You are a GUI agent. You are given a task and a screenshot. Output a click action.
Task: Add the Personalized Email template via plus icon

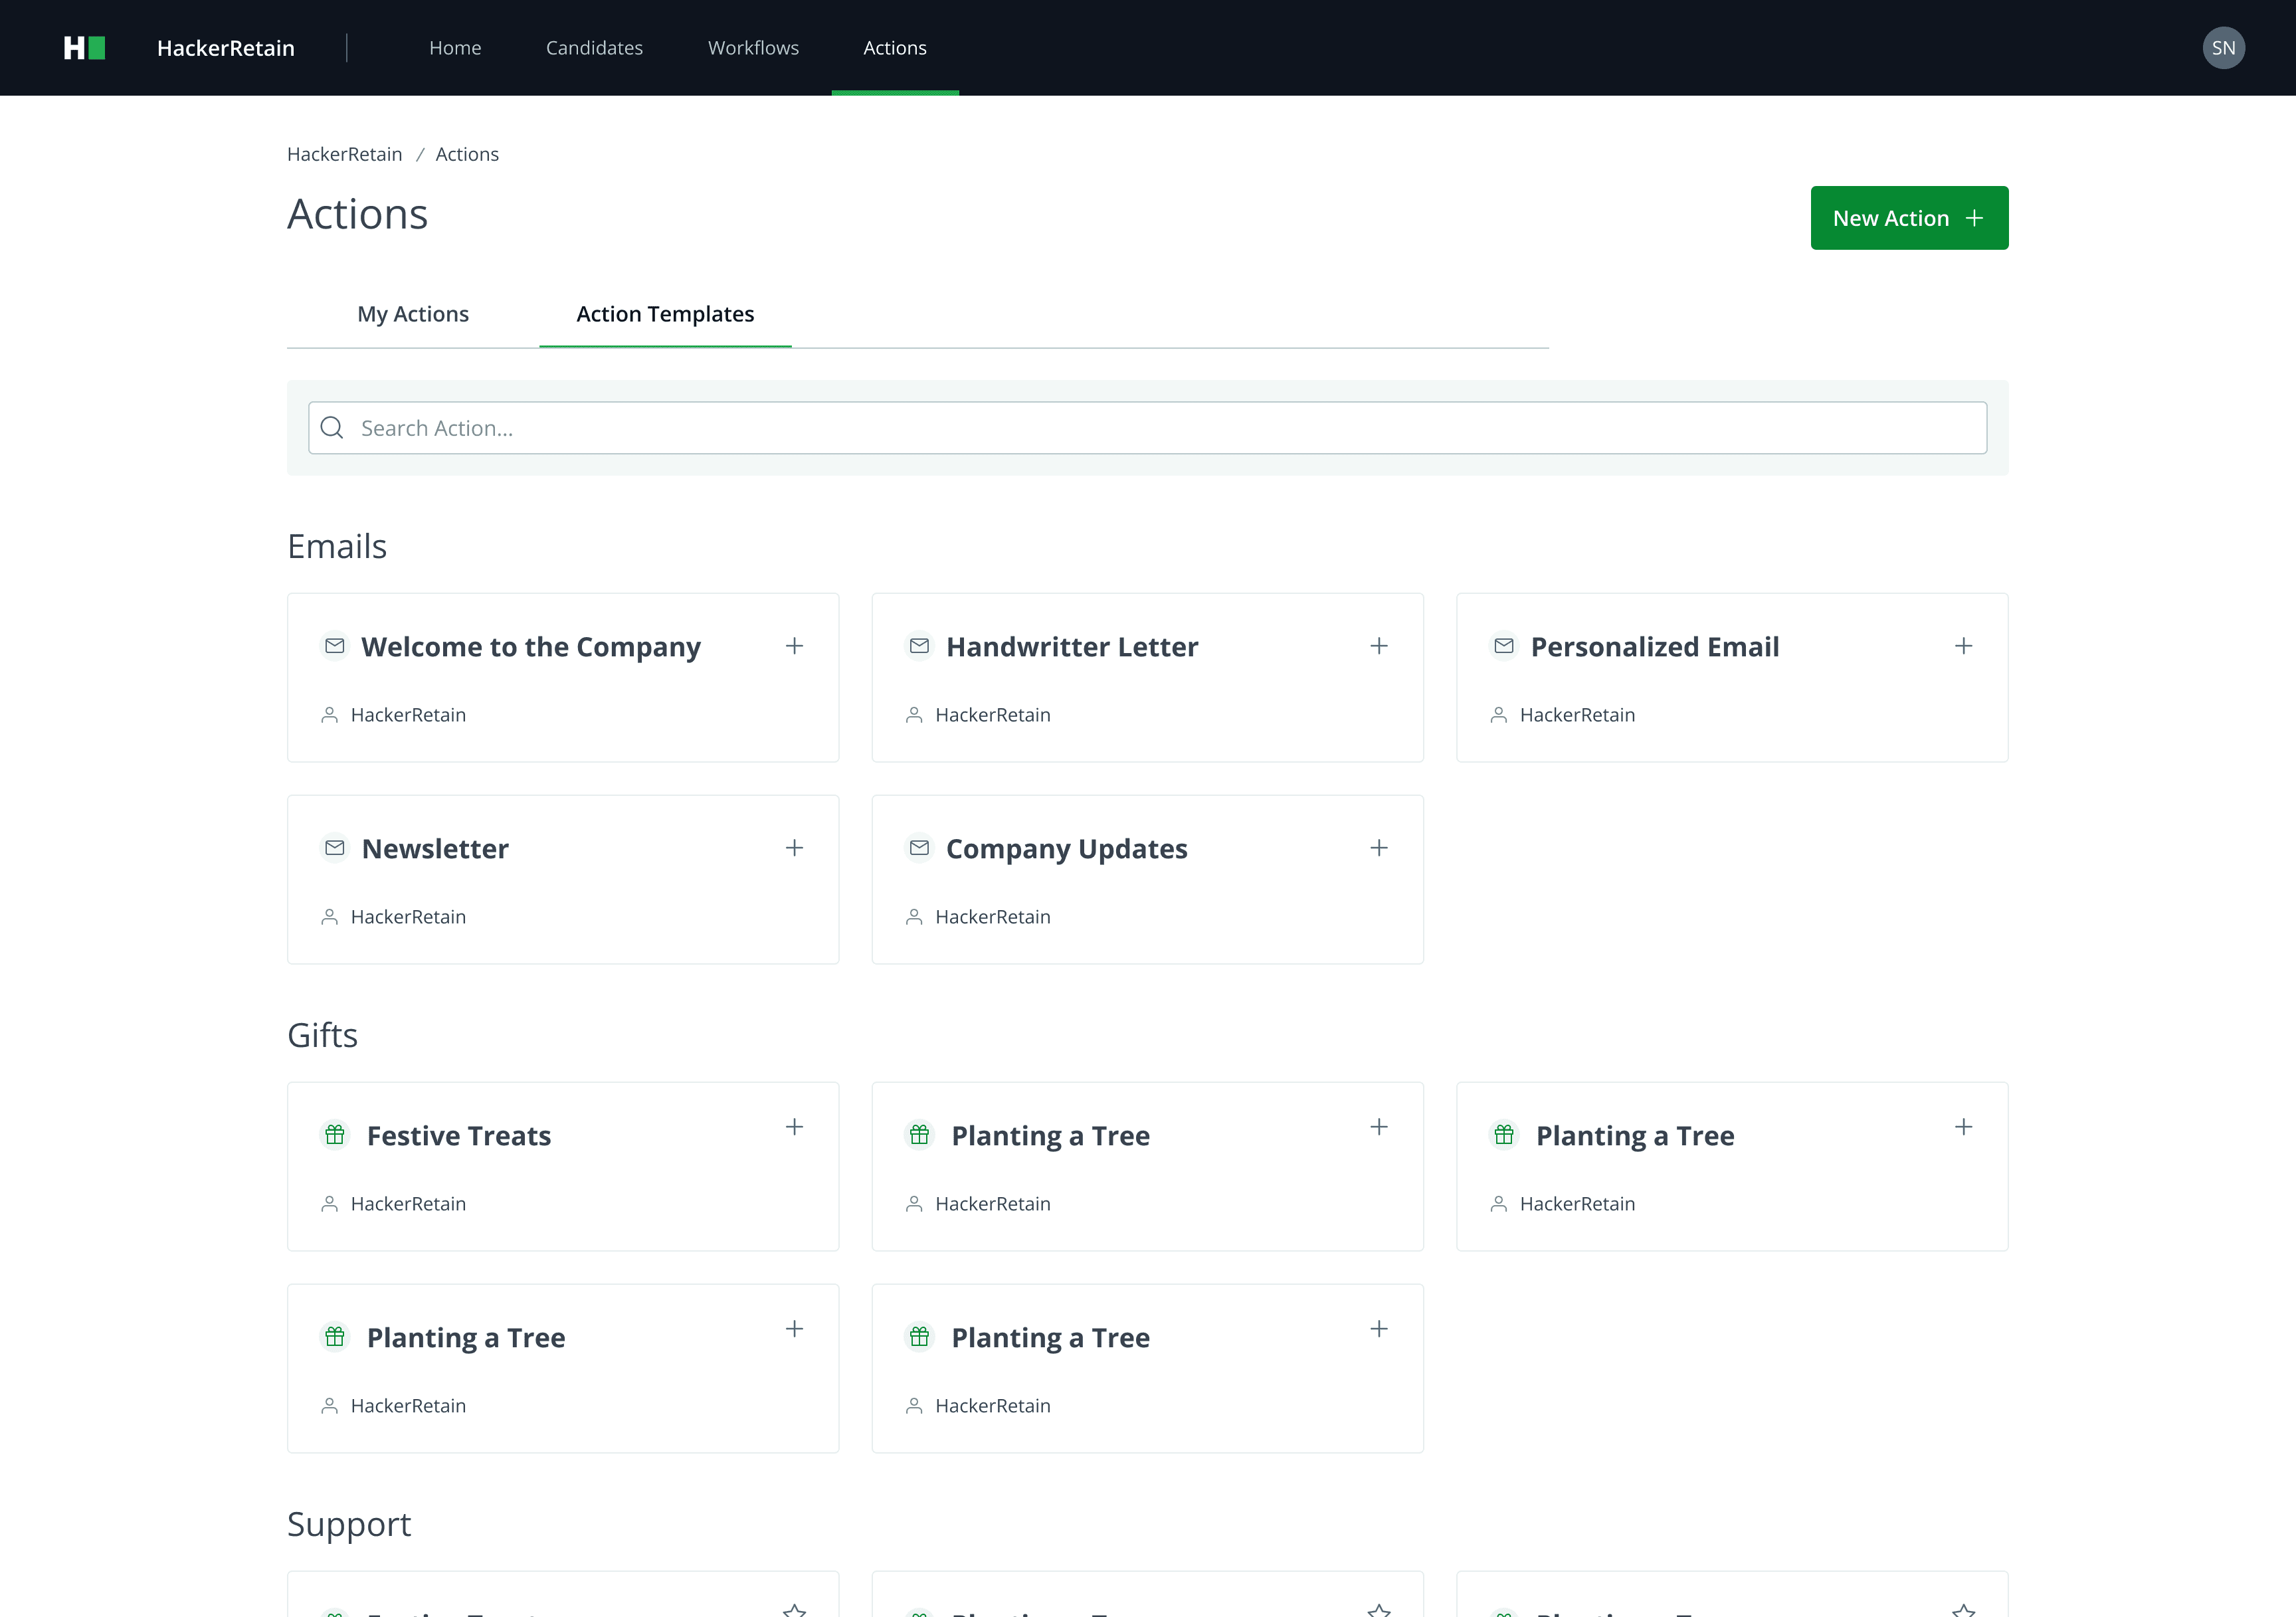click(x=1964, y=646)
